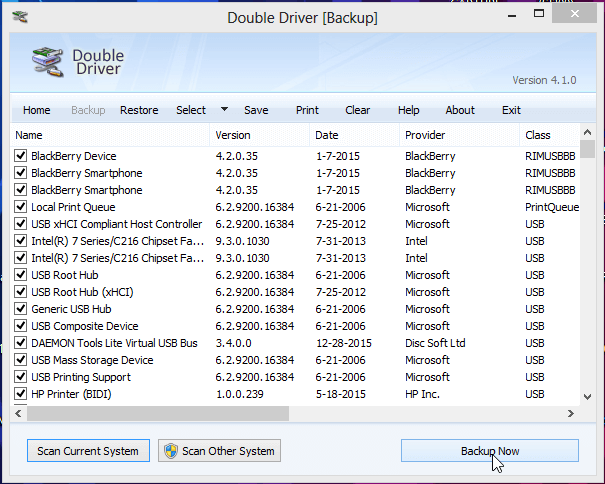Maximize the Double Driver window
The width and height of the screenshot is (605, 484).
539,14
